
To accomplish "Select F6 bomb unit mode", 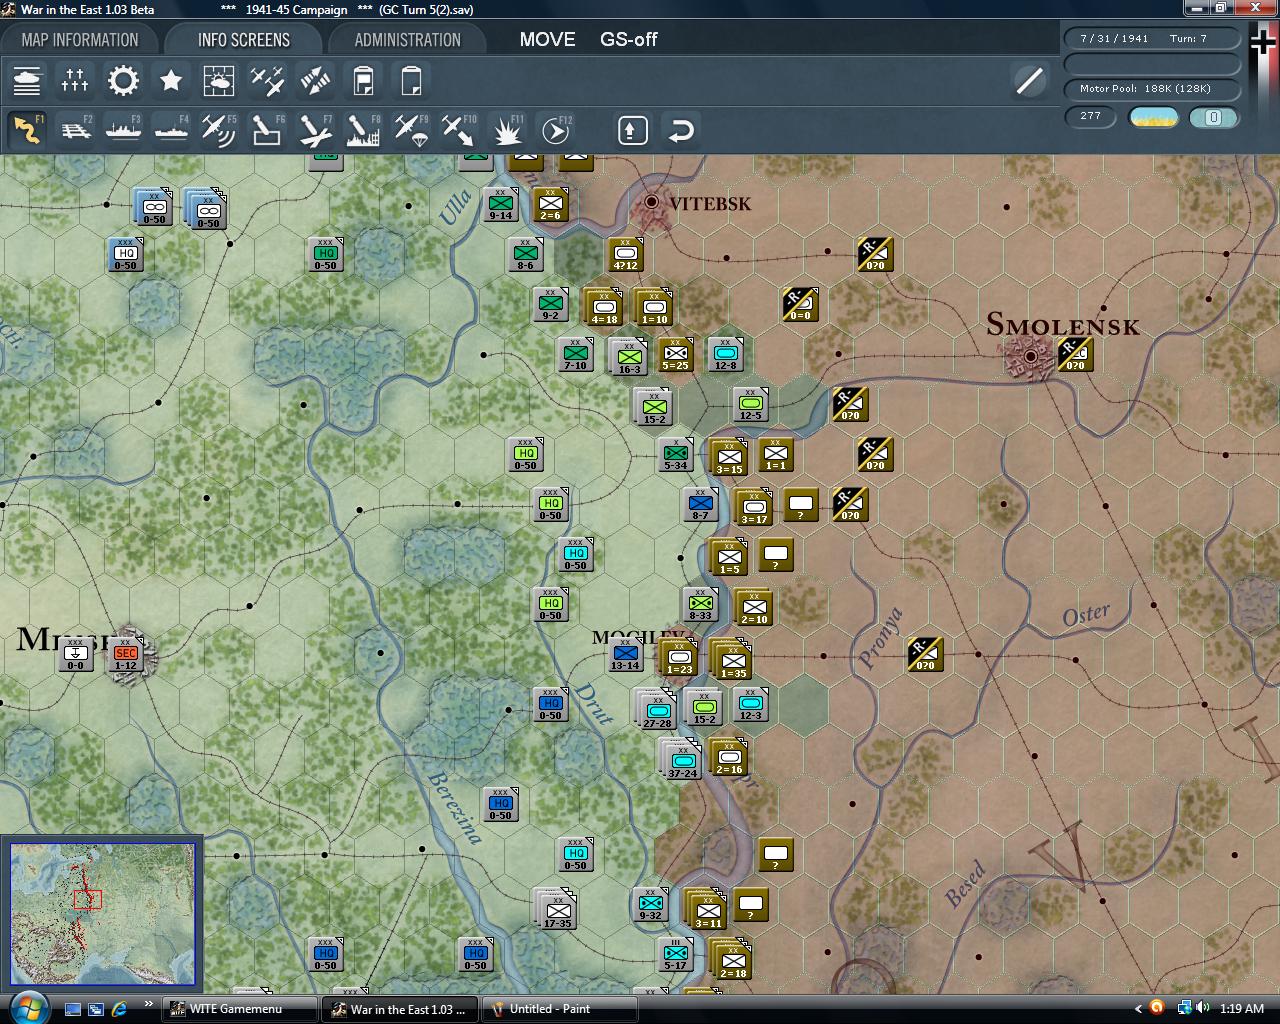I will tap(267, 130).
